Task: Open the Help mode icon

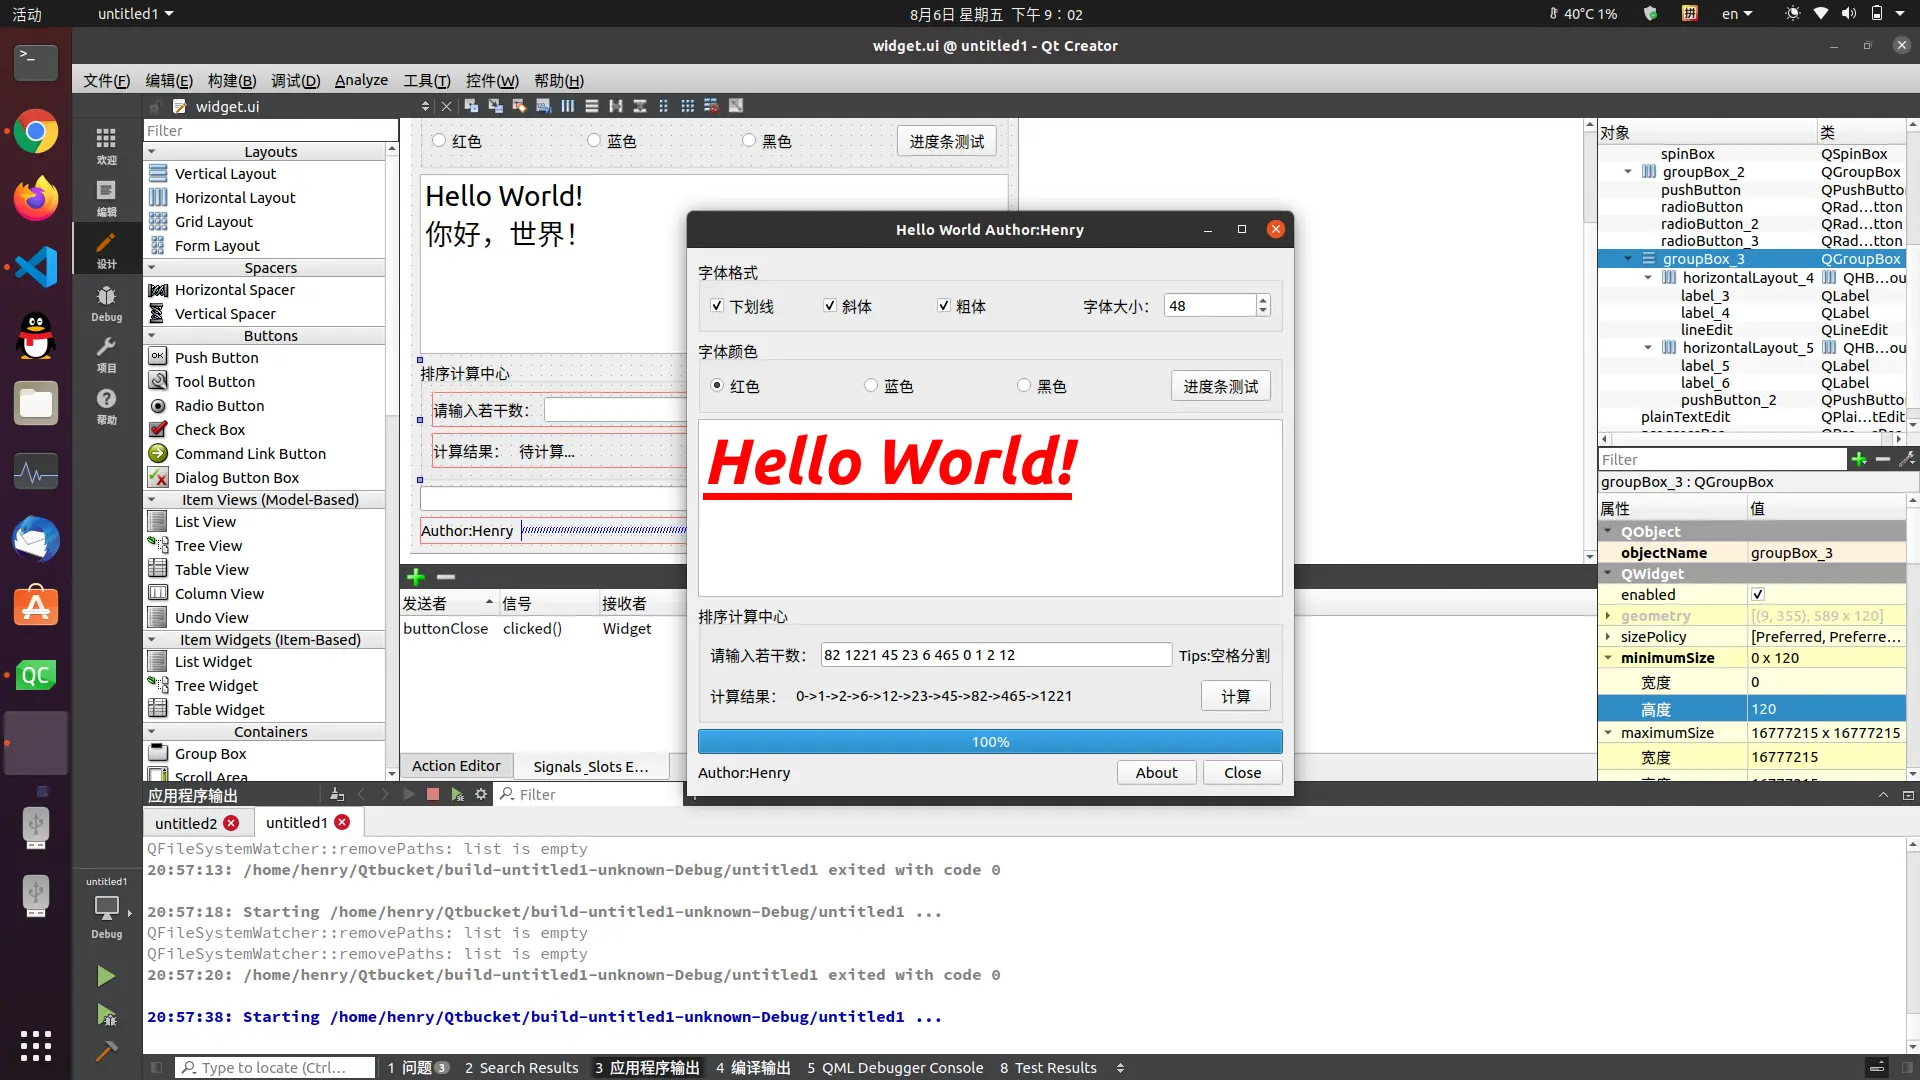Action: [x=106, y=406]
